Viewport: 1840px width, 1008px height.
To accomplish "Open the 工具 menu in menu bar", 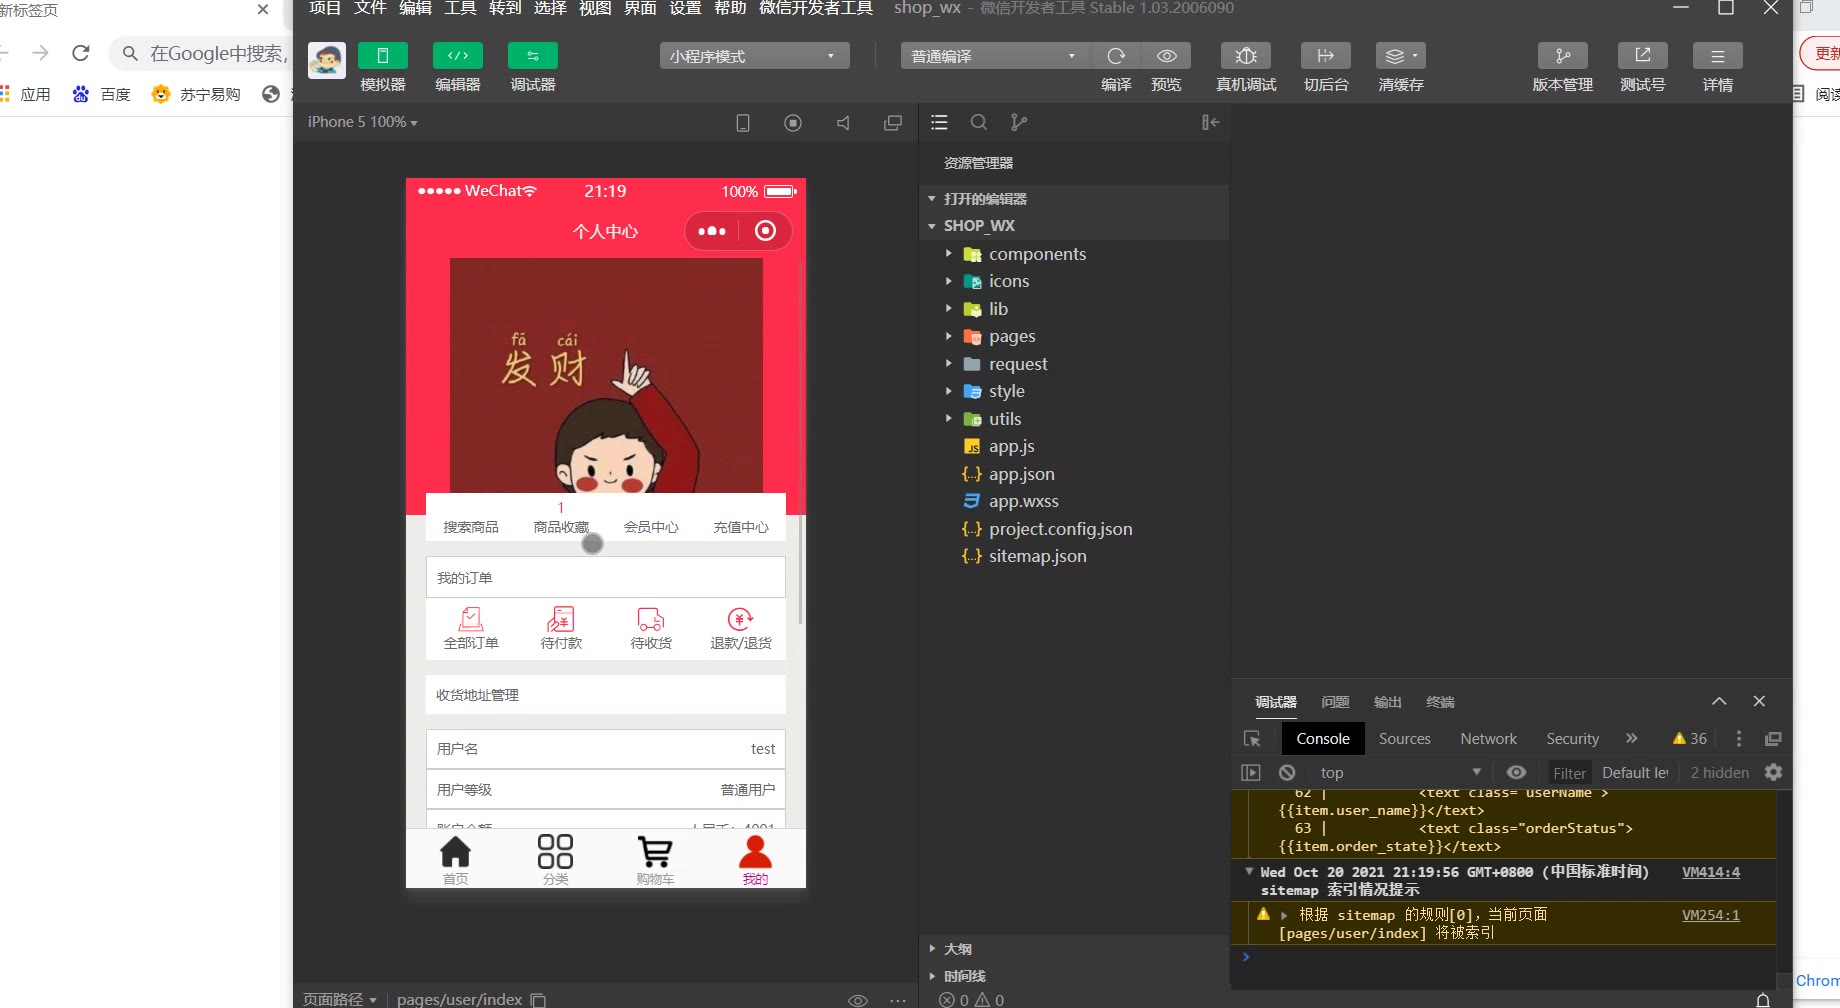I will 460,8.
